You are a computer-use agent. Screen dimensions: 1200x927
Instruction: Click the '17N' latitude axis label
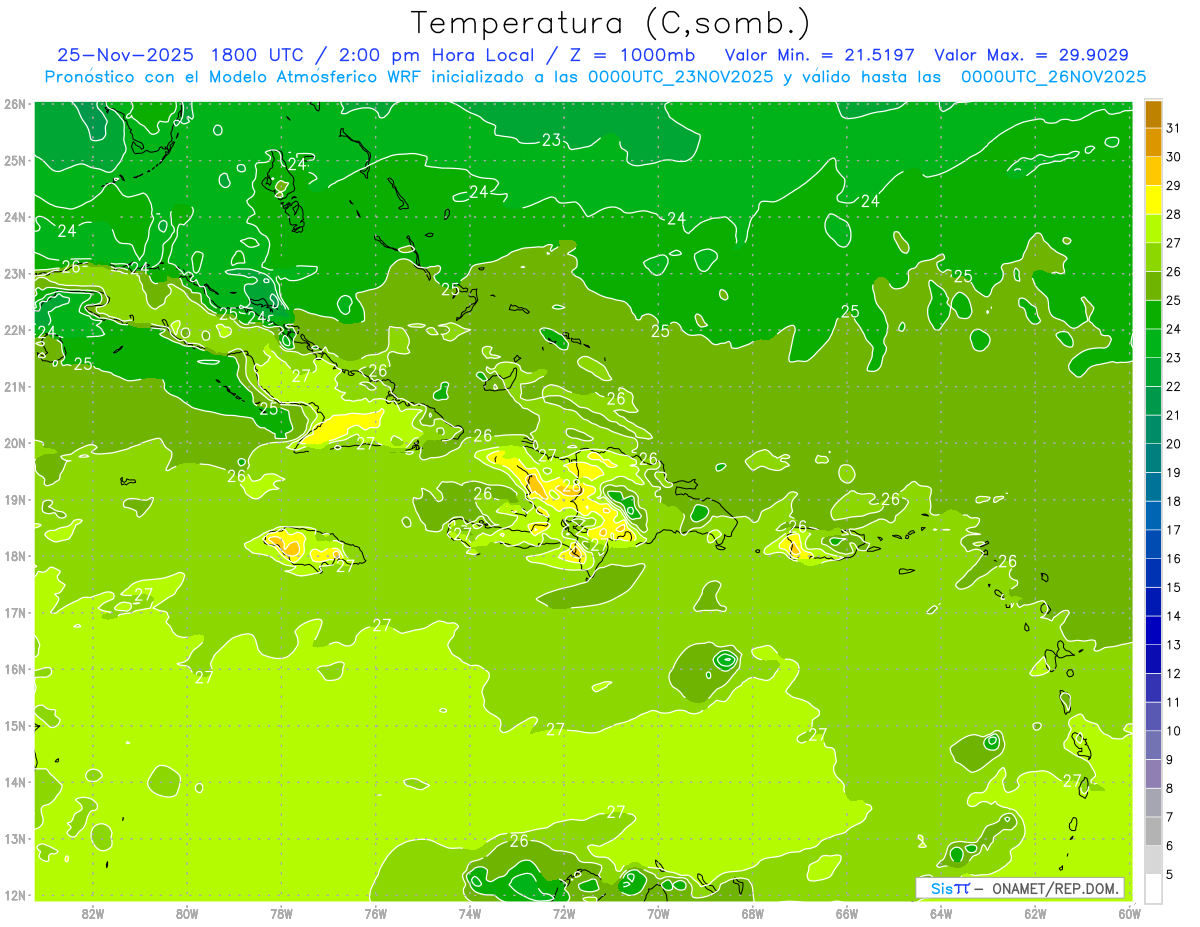coord(15,612)
